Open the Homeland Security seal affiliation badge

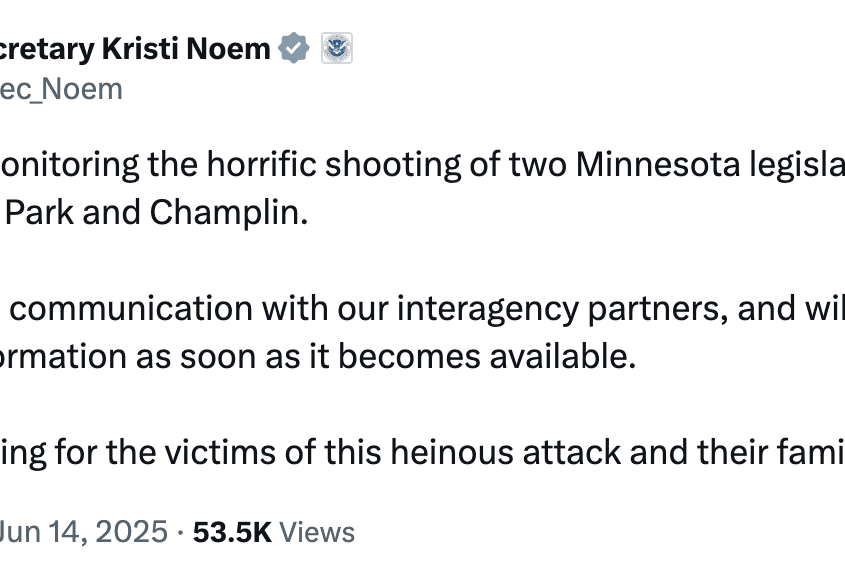click(337, 48)
